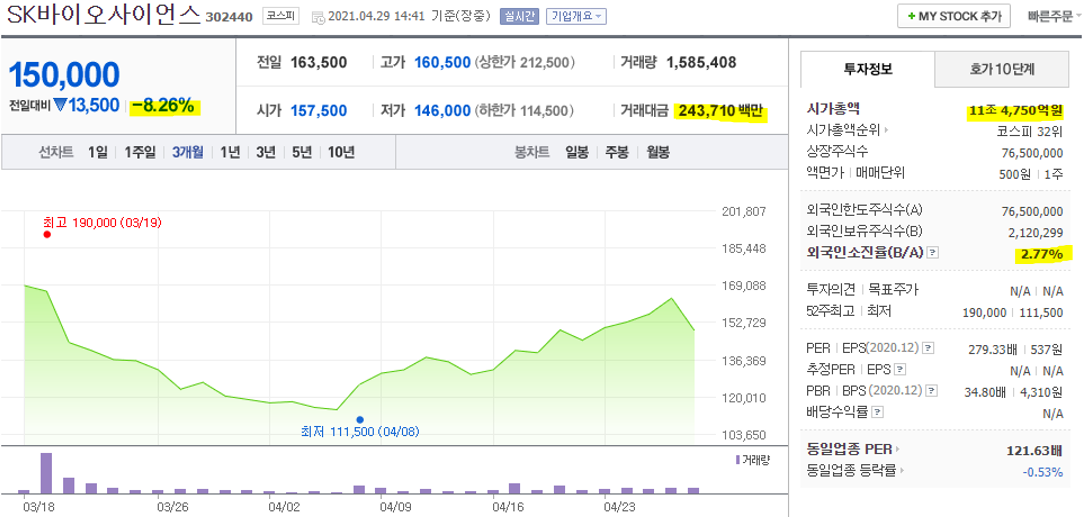The image size is (1087, 522).
Task: Open the 시가총액순위 ranking link
Action: coord(849,130)
